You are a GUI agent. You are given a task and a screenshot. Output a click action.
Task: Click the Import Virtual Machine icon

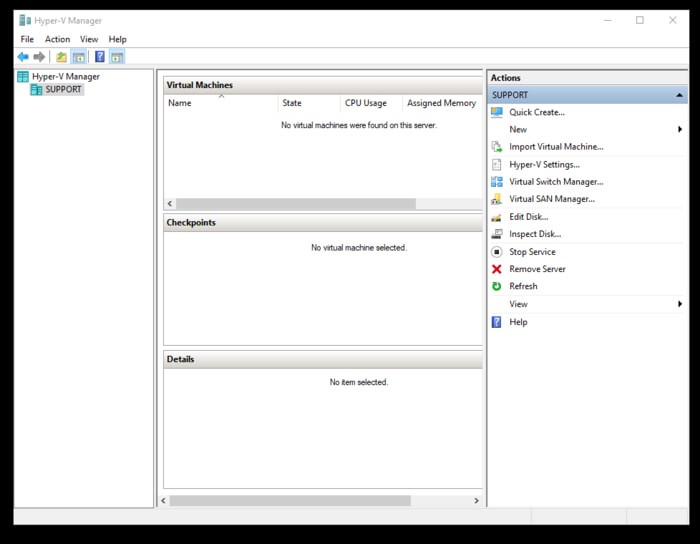click(x=497, y=146)
